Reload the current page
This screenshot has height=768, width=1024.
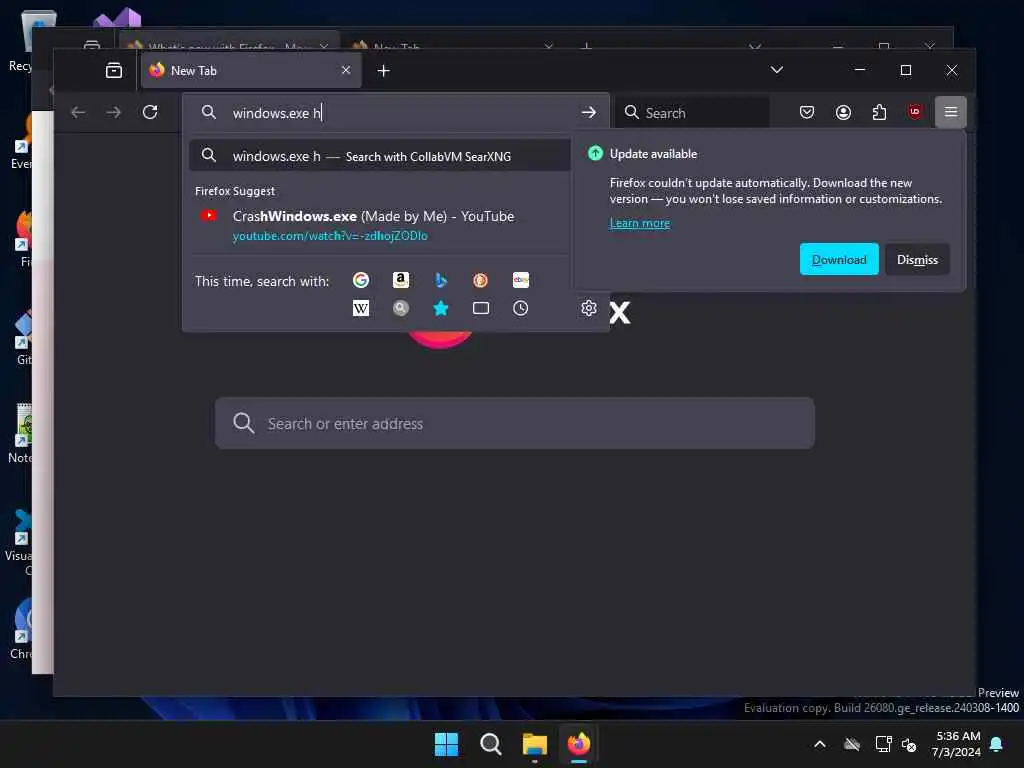pos(150,112)
